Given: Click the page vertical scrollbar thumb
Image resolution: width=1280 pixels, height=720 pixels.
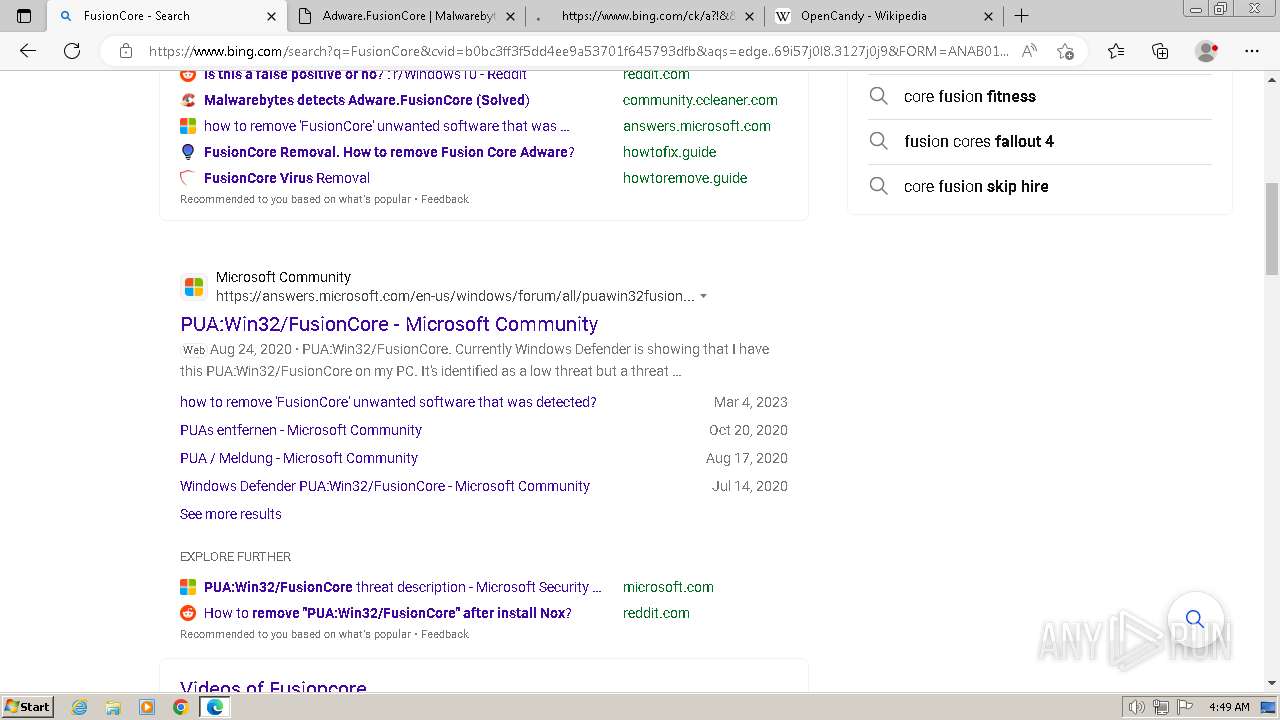Looking at the screenshot, I should pyautogui.click(x=1271, y=229).
